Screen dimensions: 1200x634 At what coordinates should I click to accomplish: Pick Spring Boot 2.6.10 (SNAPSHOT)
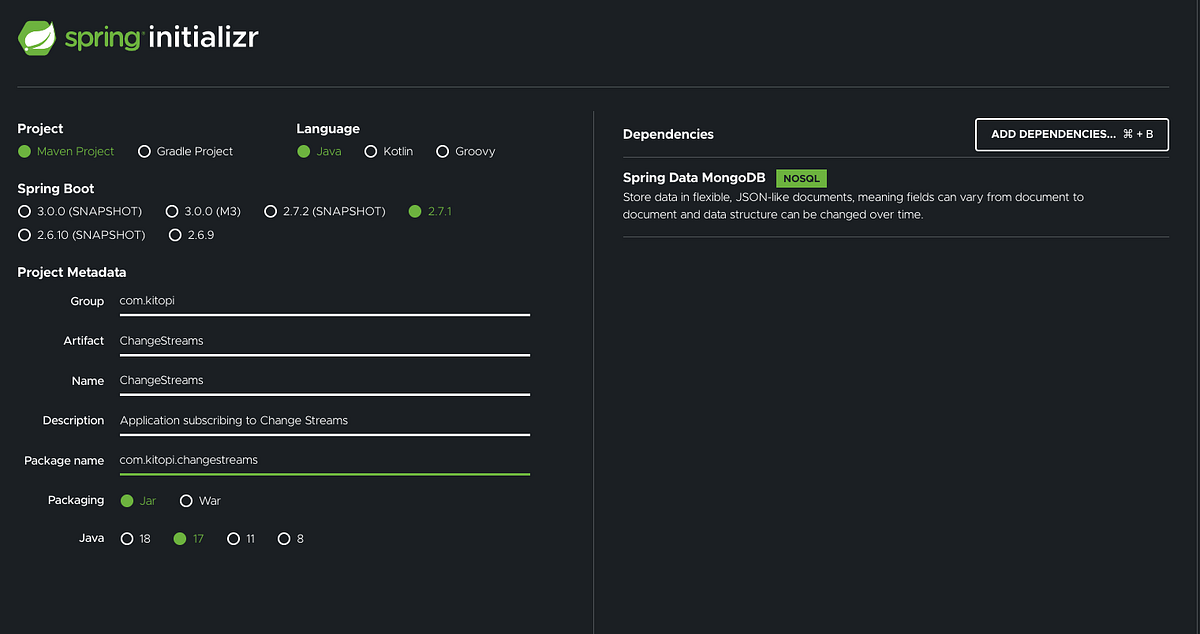tap(25, 235)
